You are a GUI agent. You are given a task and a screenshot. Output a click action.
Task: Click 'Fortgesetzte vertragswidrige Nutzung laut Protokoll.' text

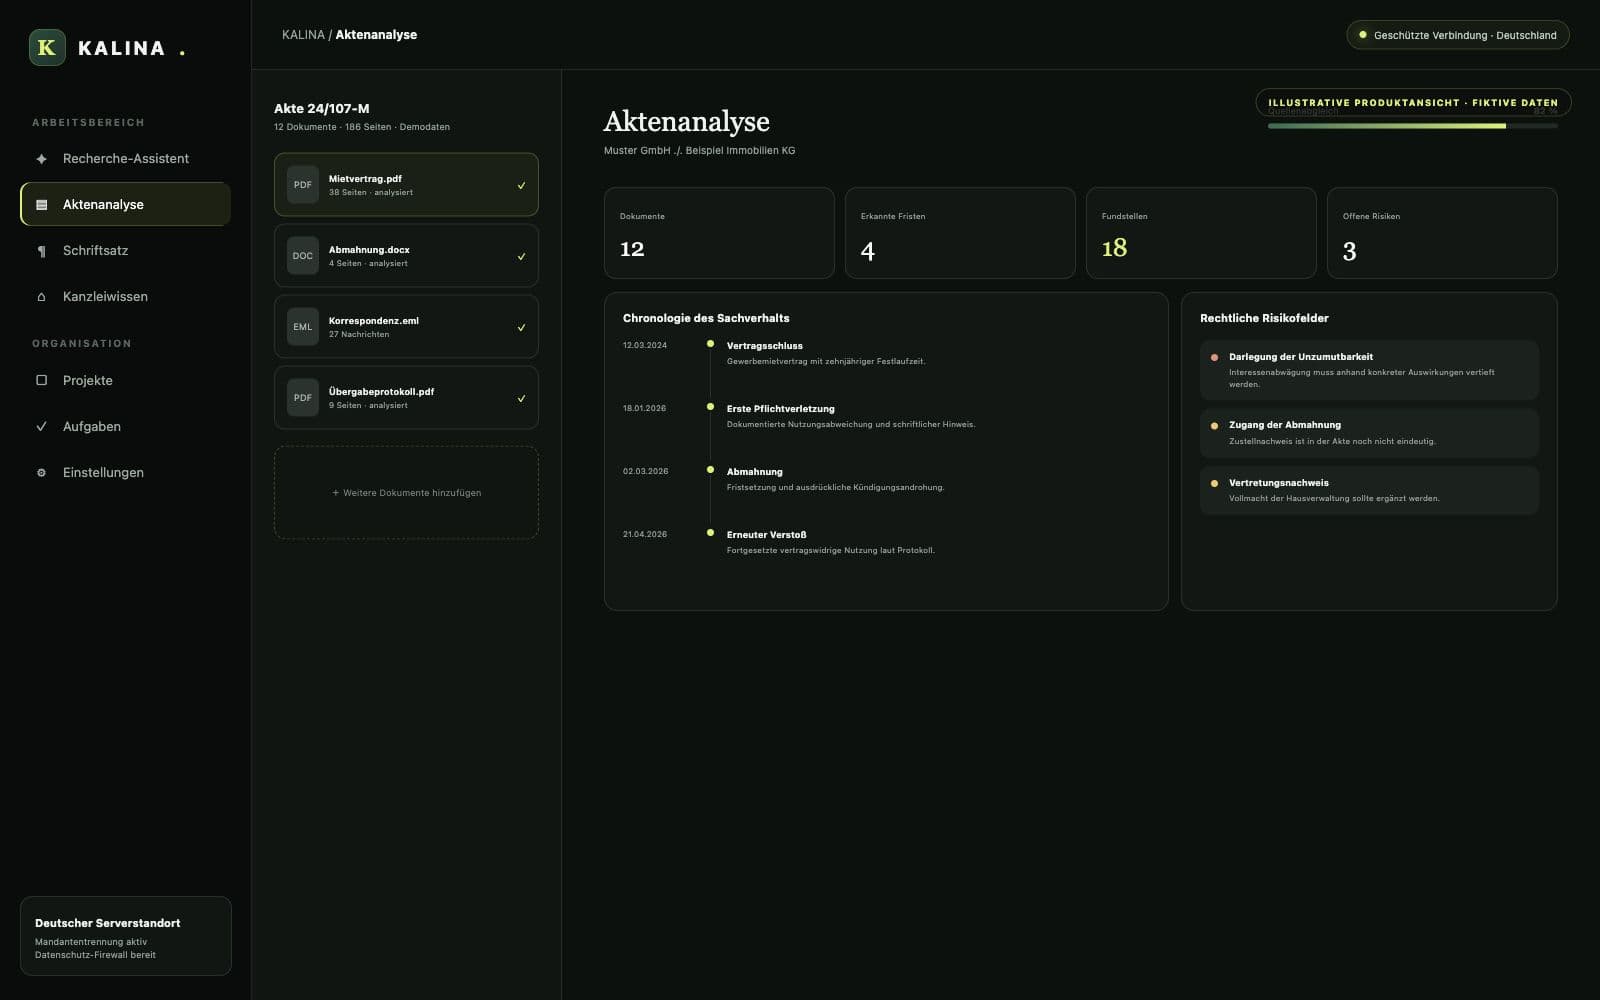(x=831, y=550)
